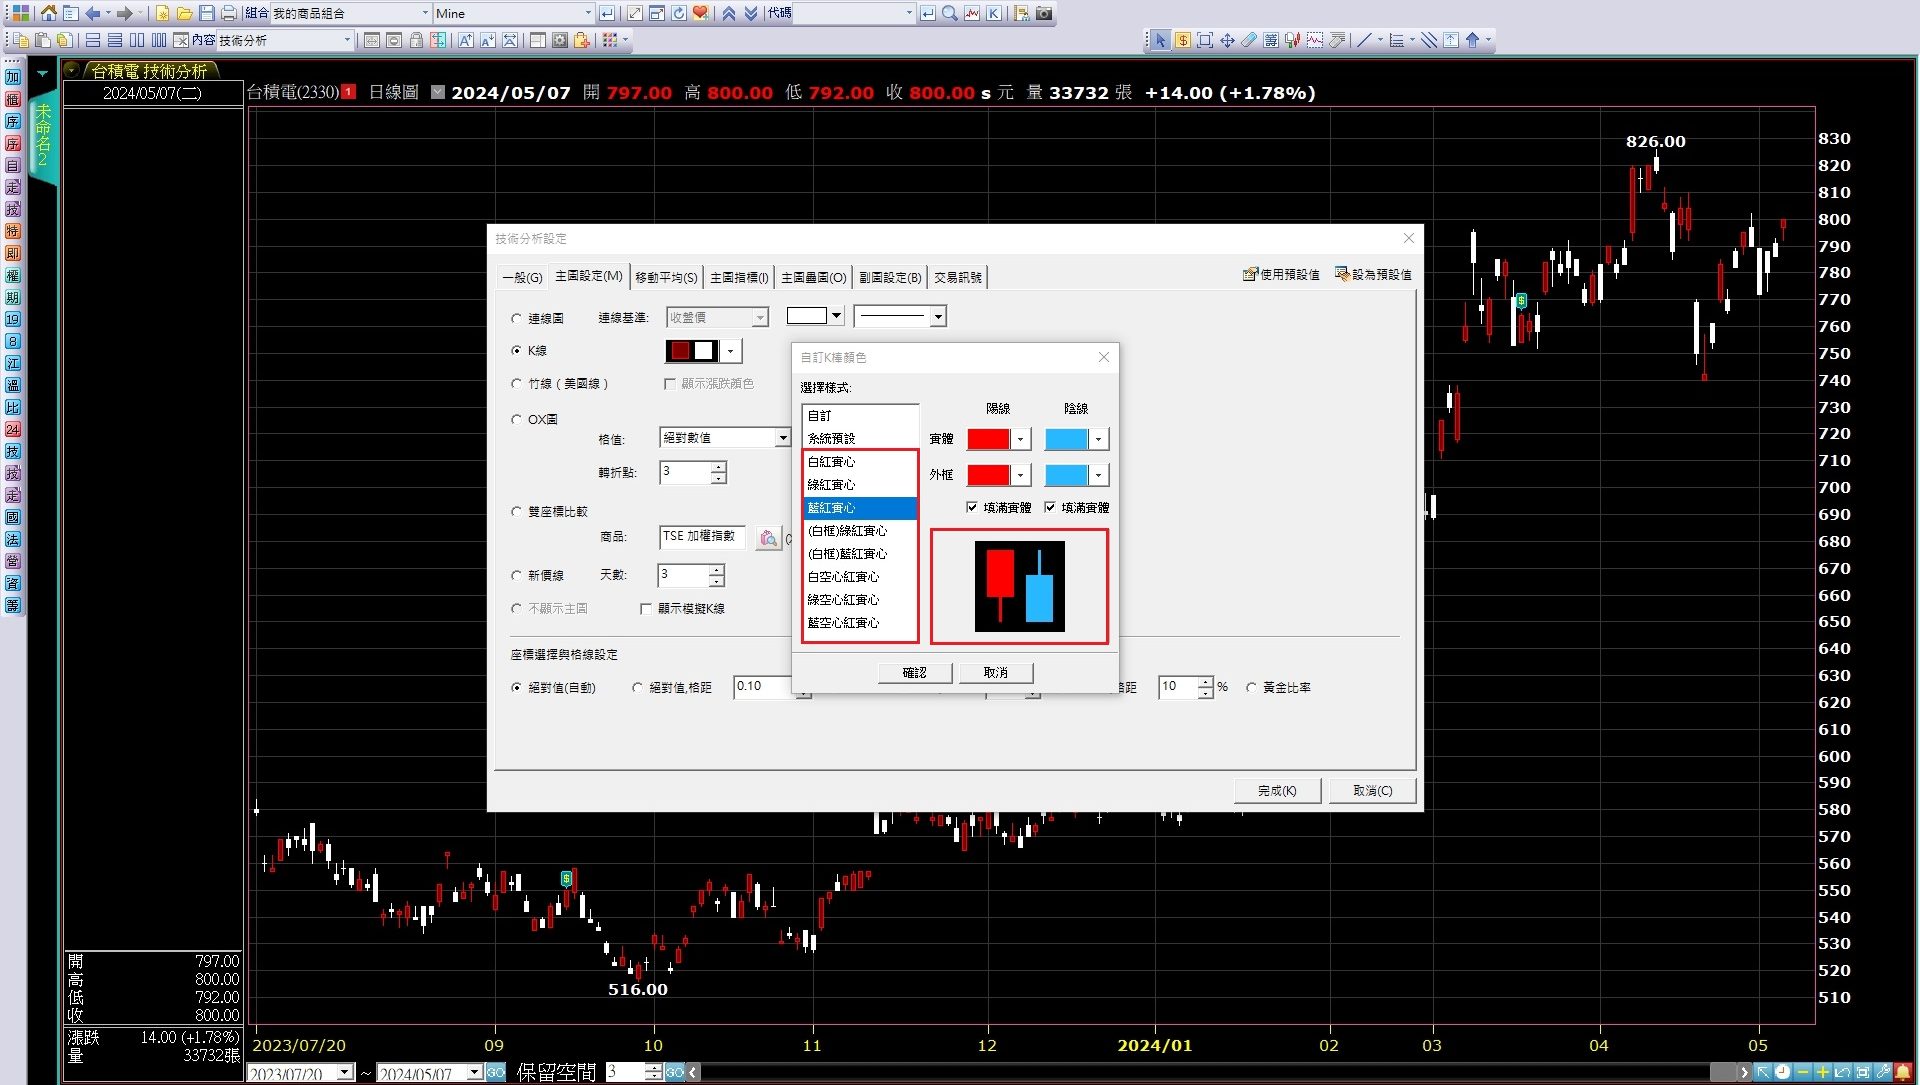Click the 完成(K) button
The height and width of the screenshot is (1085, 1920).
pos(1276,790)
